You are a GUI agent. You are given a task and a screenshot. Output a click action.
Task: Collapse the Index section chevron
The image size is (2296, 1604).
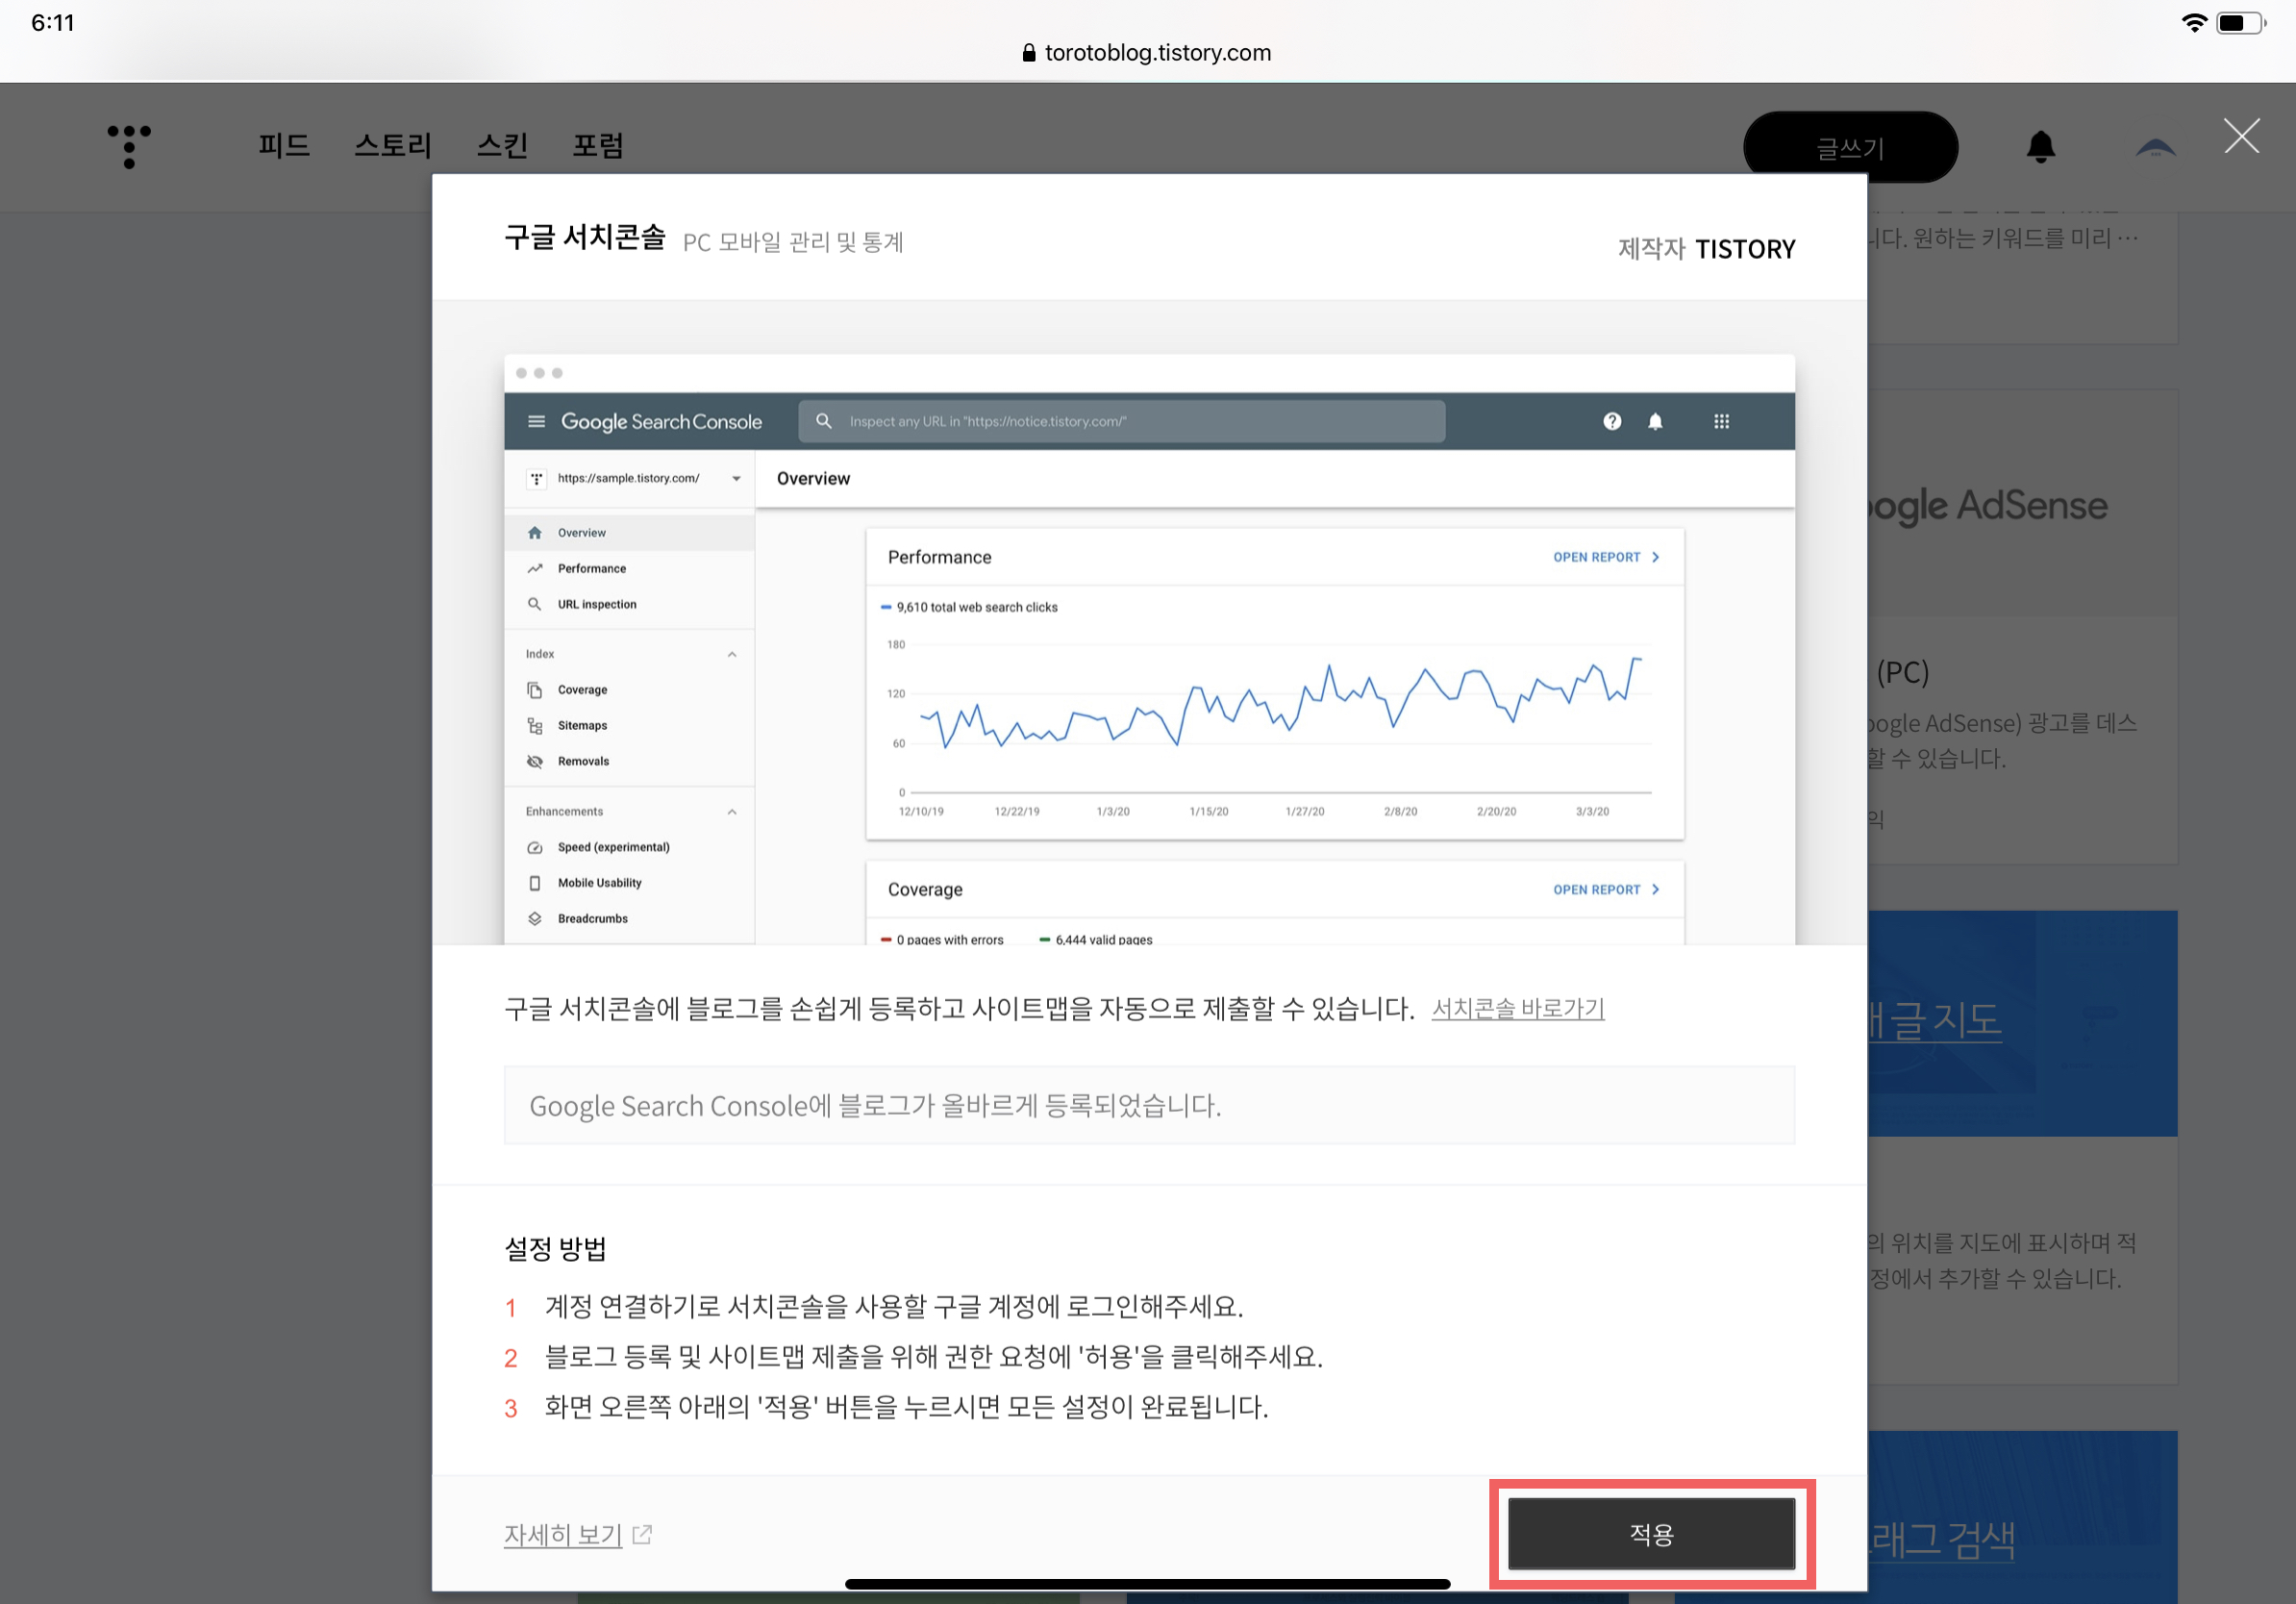[x=732, y=654]
